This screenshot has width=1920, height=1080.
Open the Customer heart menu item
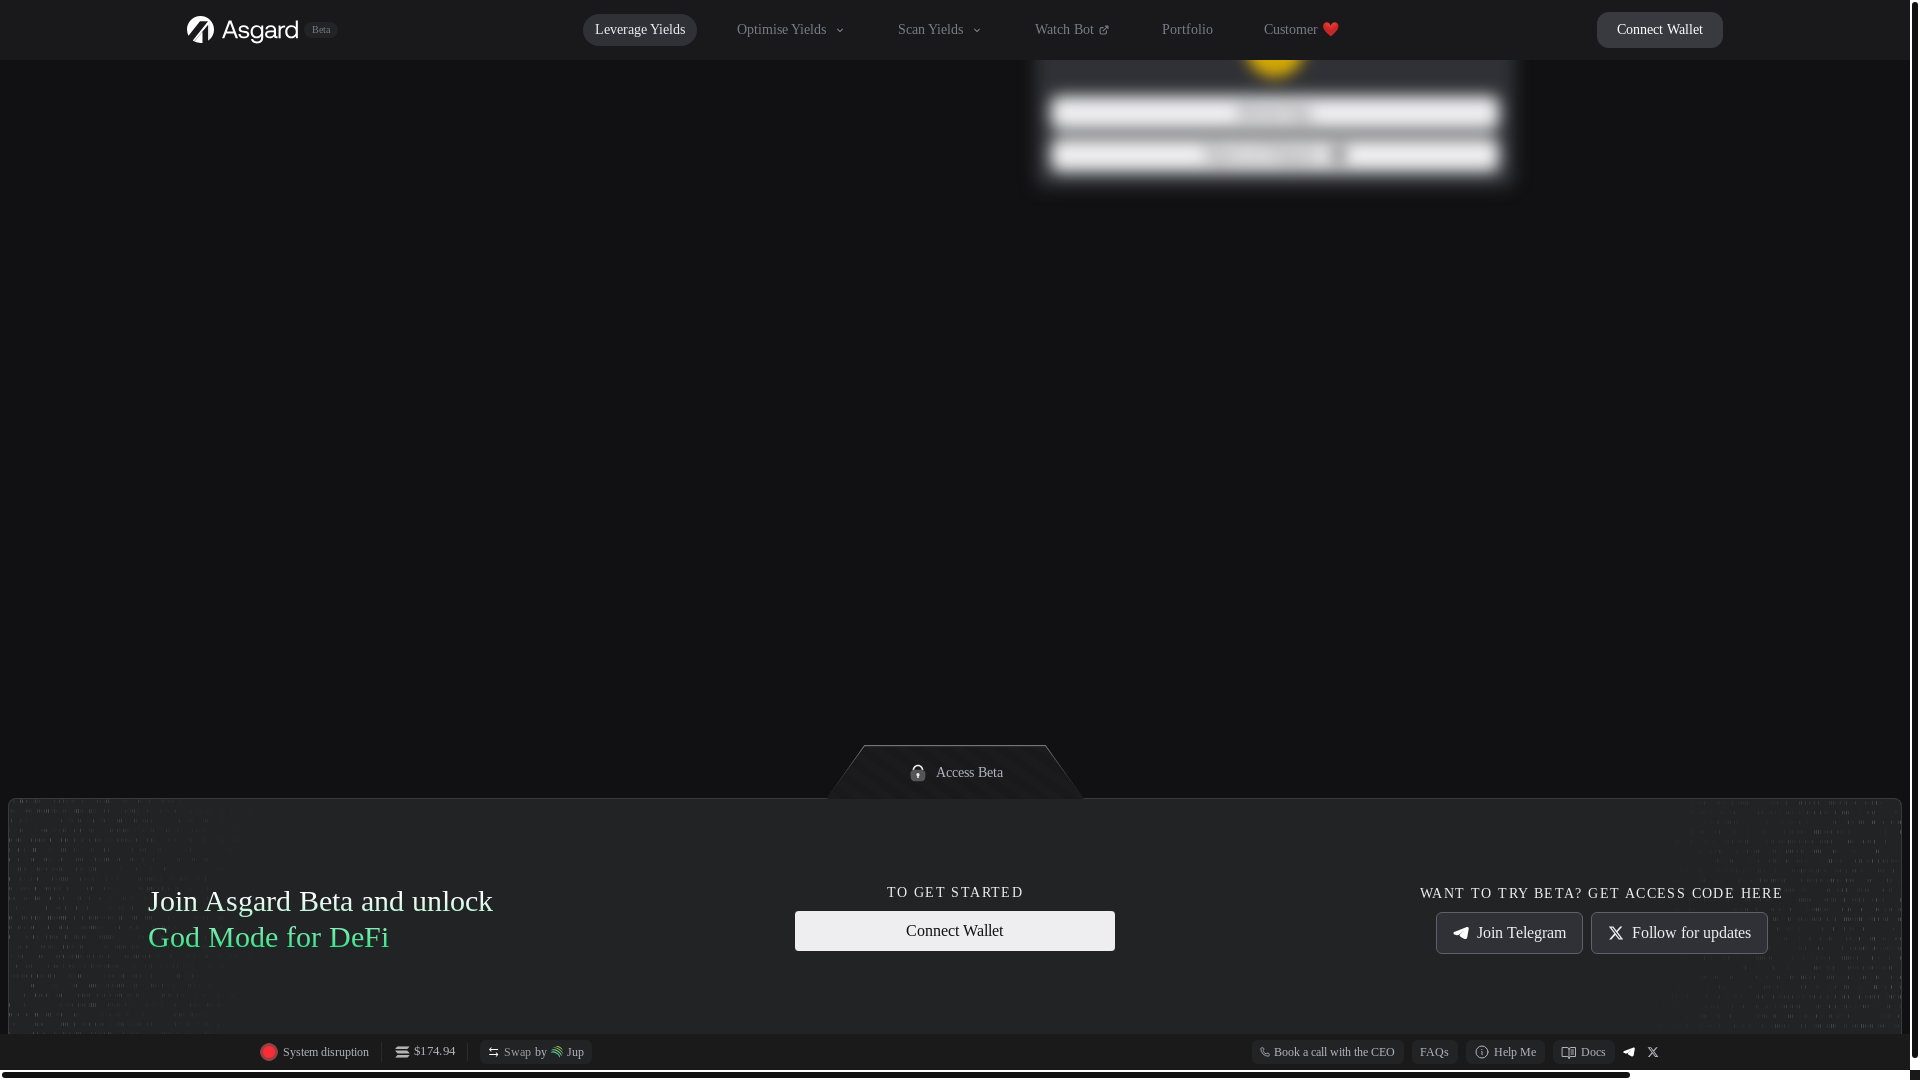1301,30
